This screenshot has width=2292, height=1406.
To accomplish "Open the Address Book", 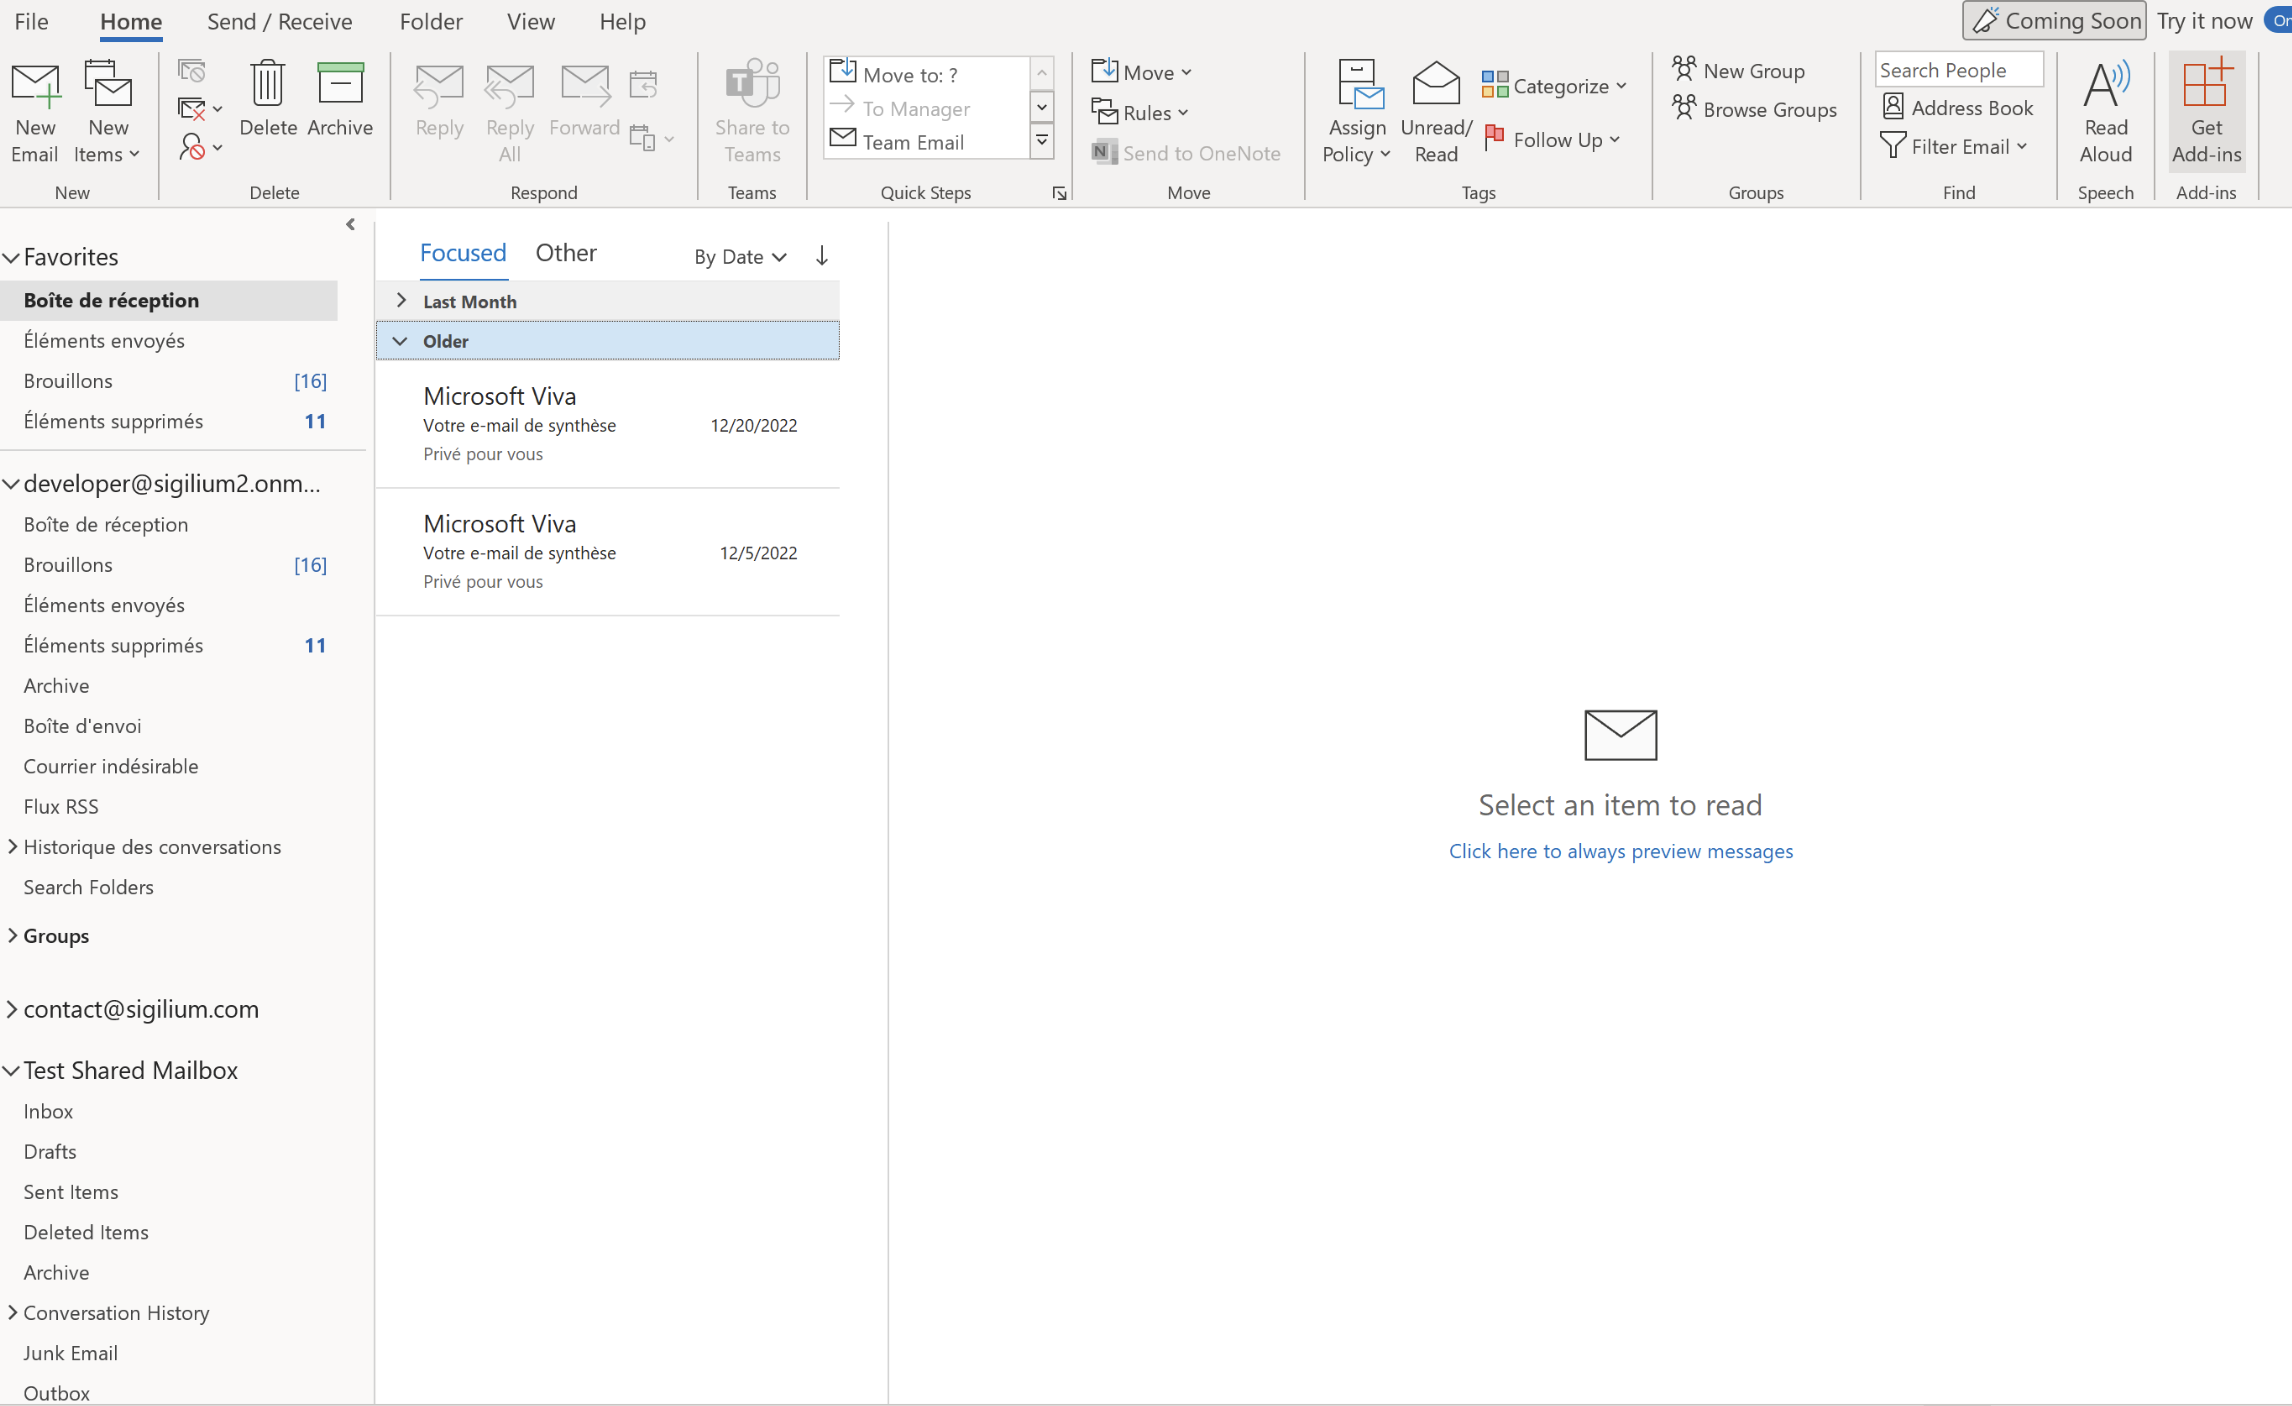I will pos(1958,107).
